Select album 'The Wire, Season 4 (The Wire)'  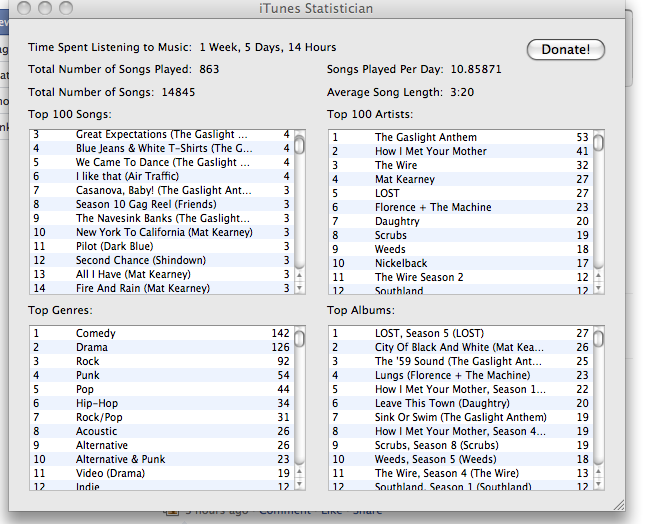click(461, 474)
